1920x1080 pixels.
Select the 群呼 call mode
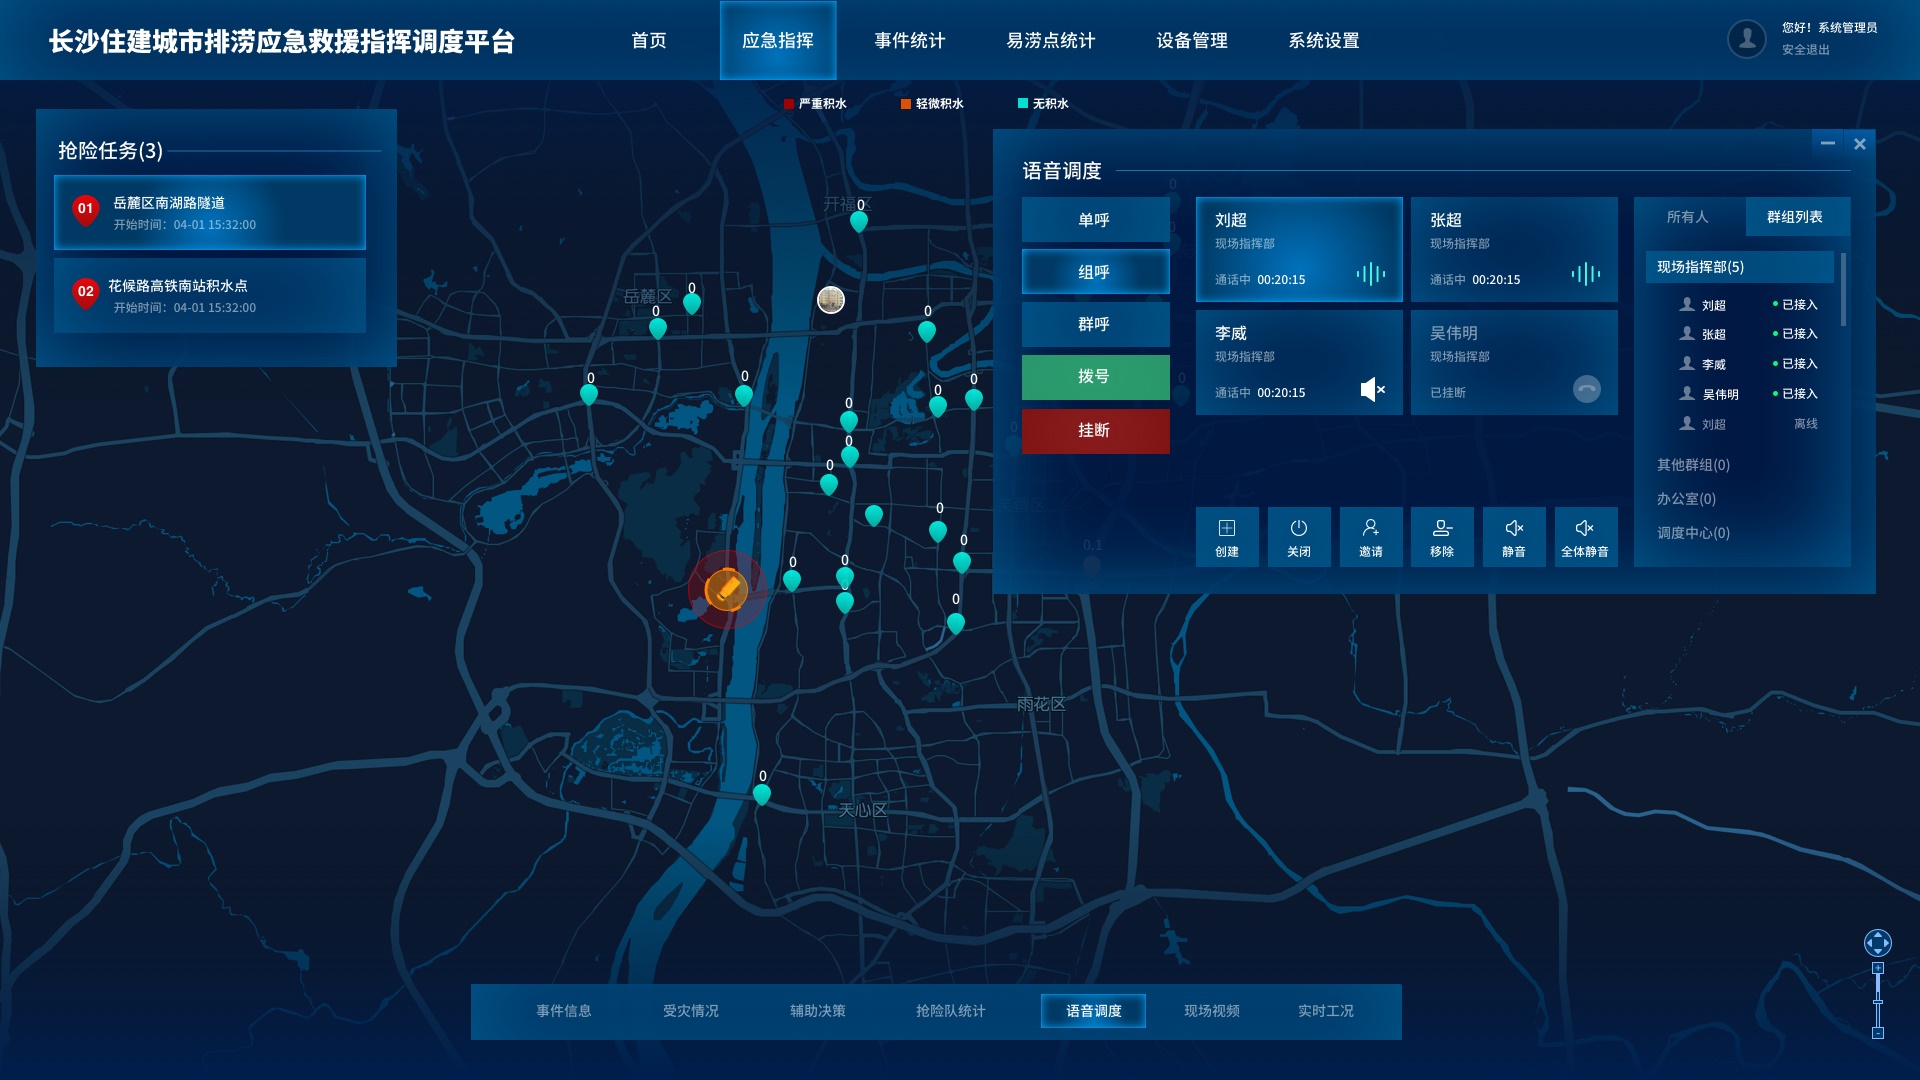pos(1095,324)
